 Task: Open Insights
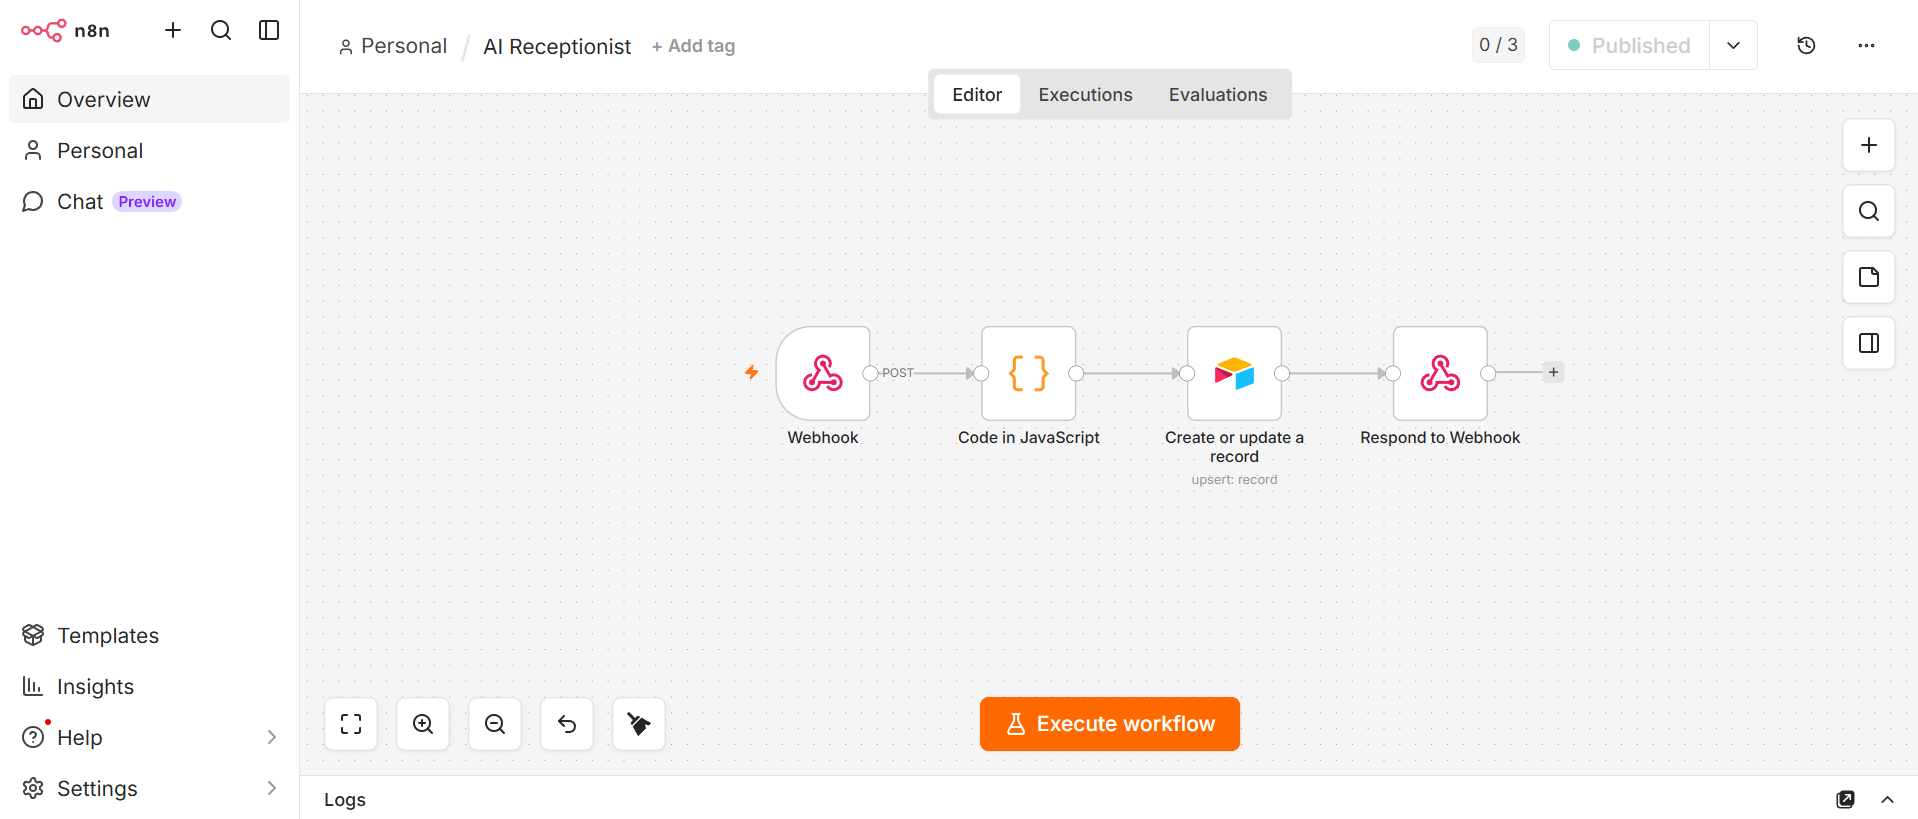[x=149, y=686]
